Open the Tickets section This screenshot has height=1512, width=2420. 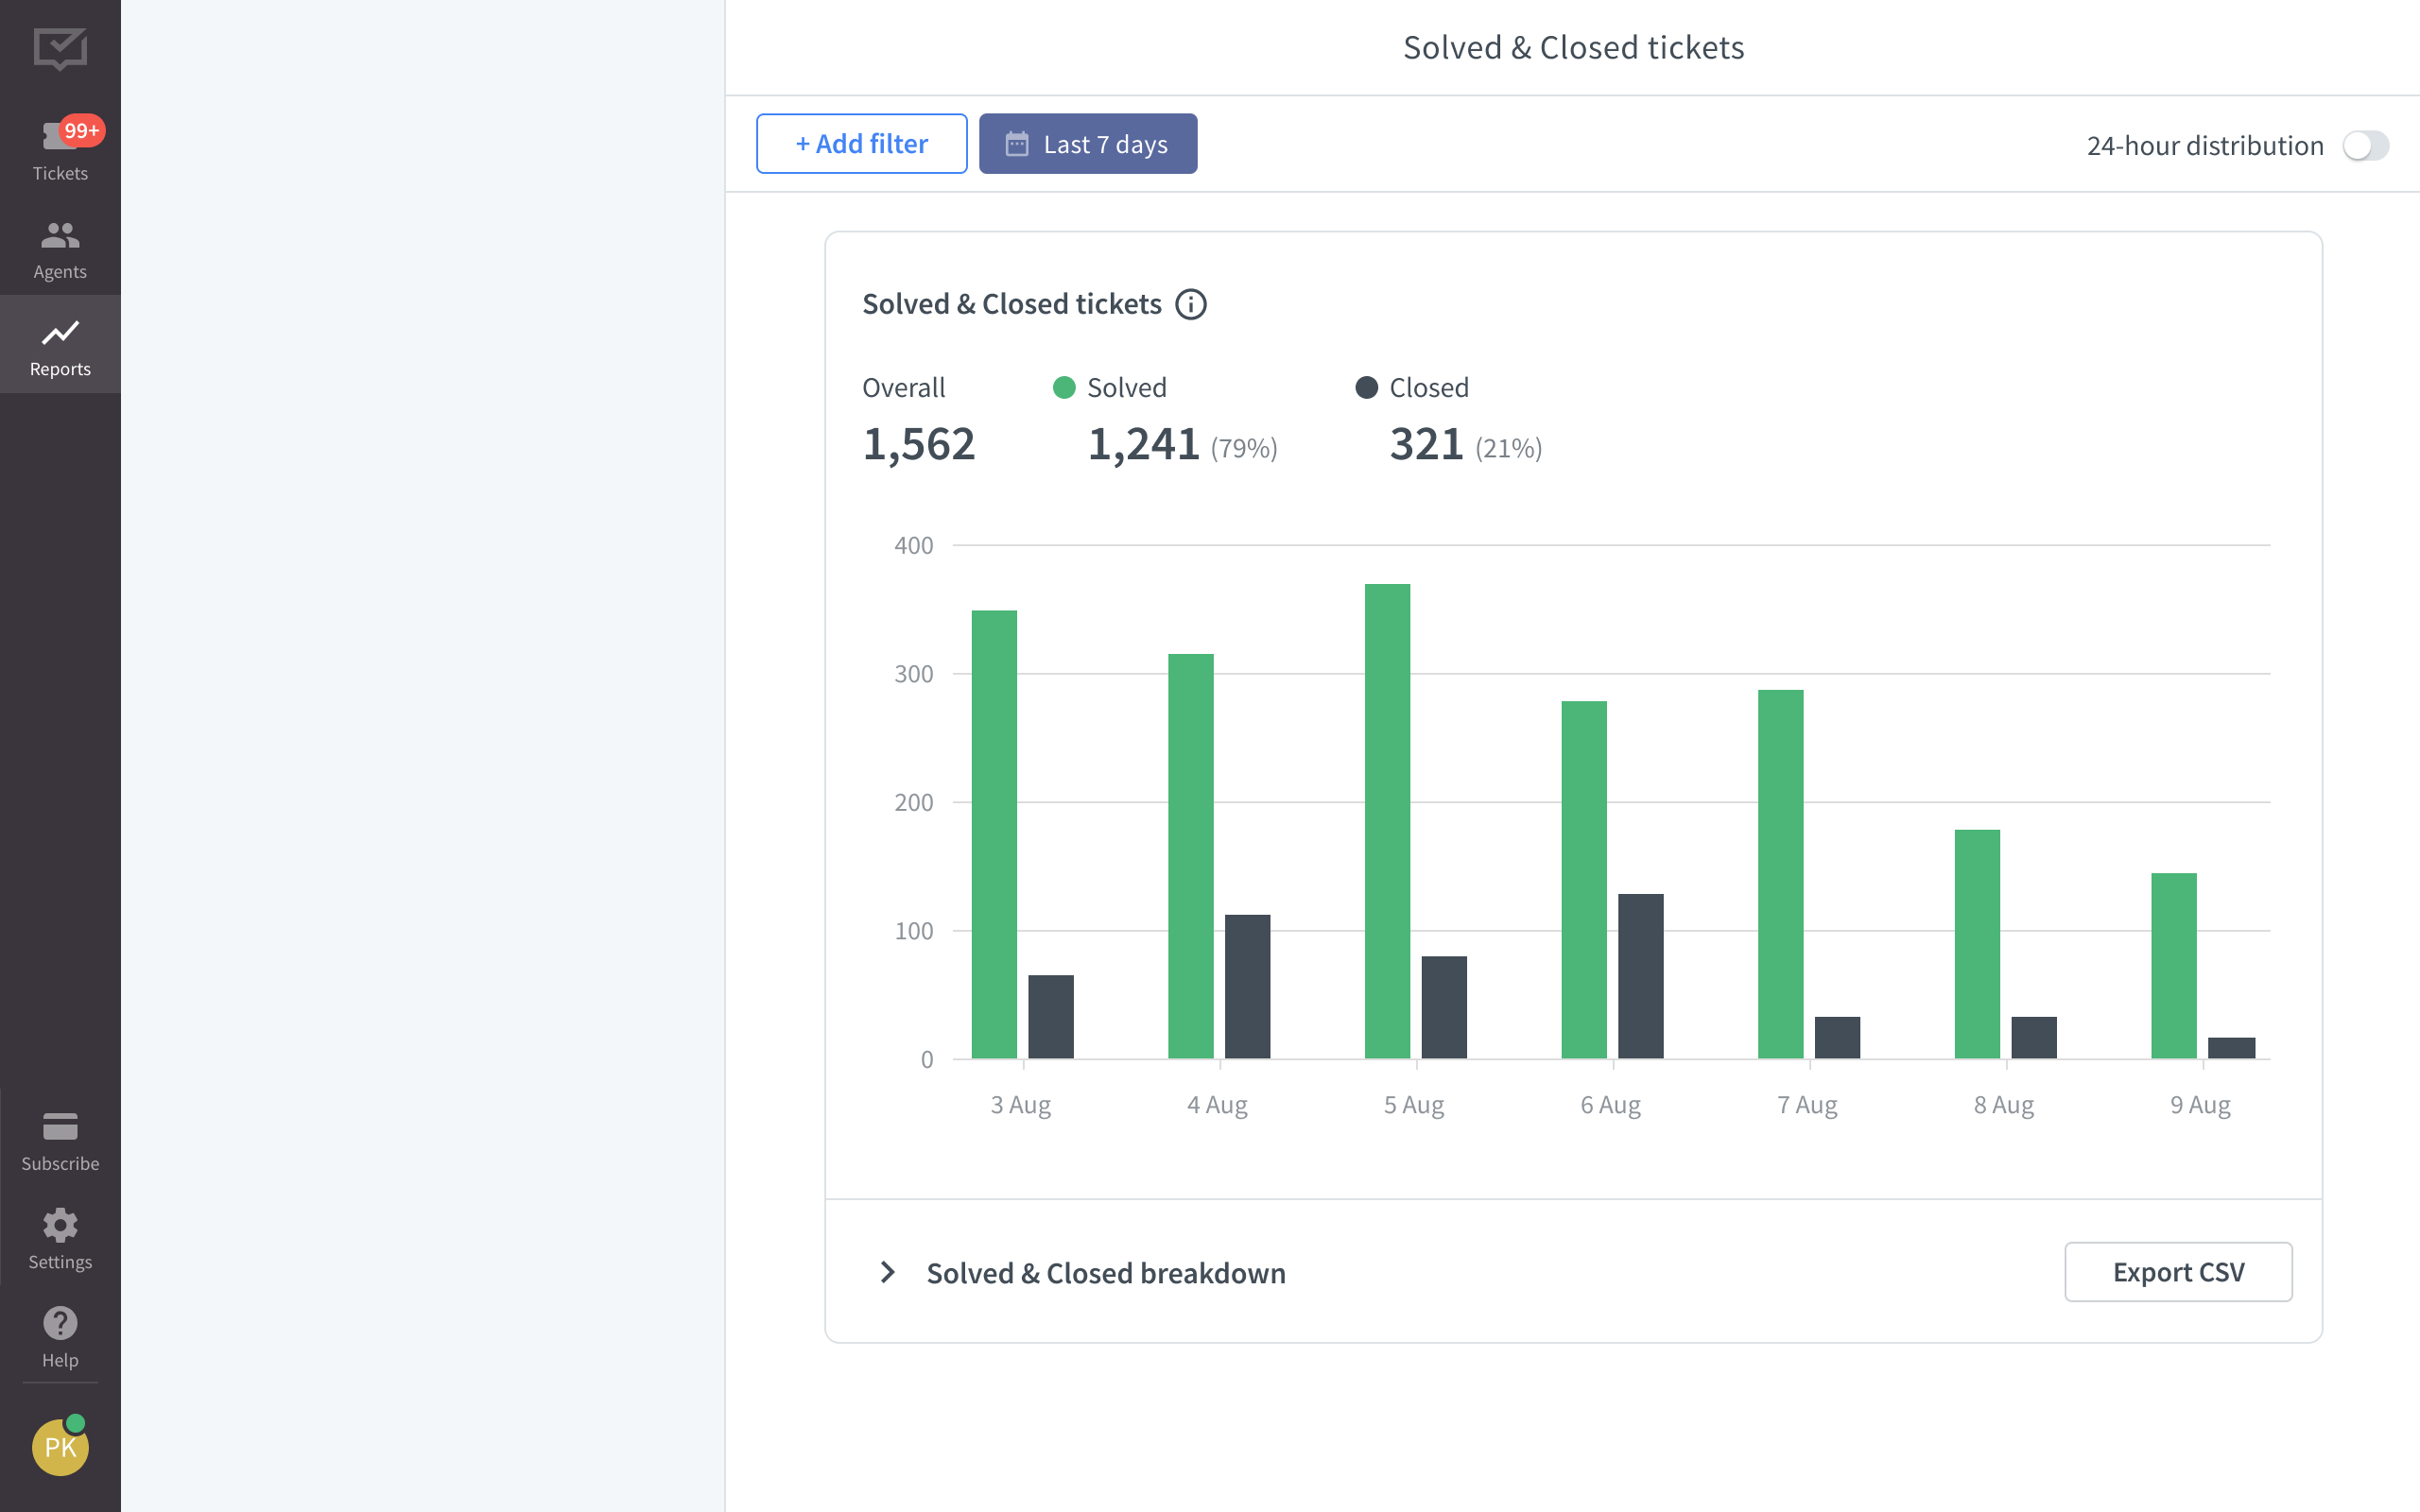click(x=60, y=150)
